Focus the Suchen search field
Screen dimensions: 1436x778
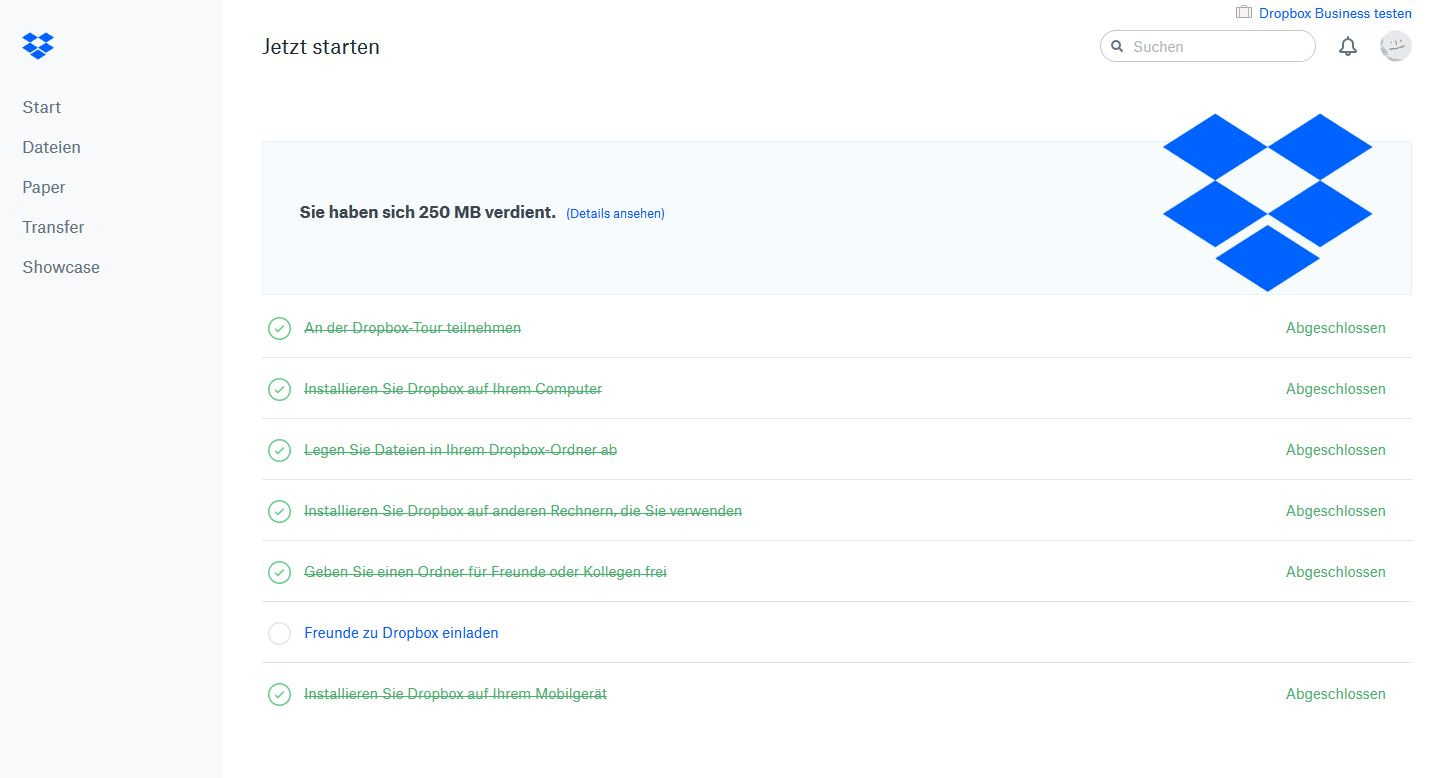pyautogui.click(x=1208, y=46)
